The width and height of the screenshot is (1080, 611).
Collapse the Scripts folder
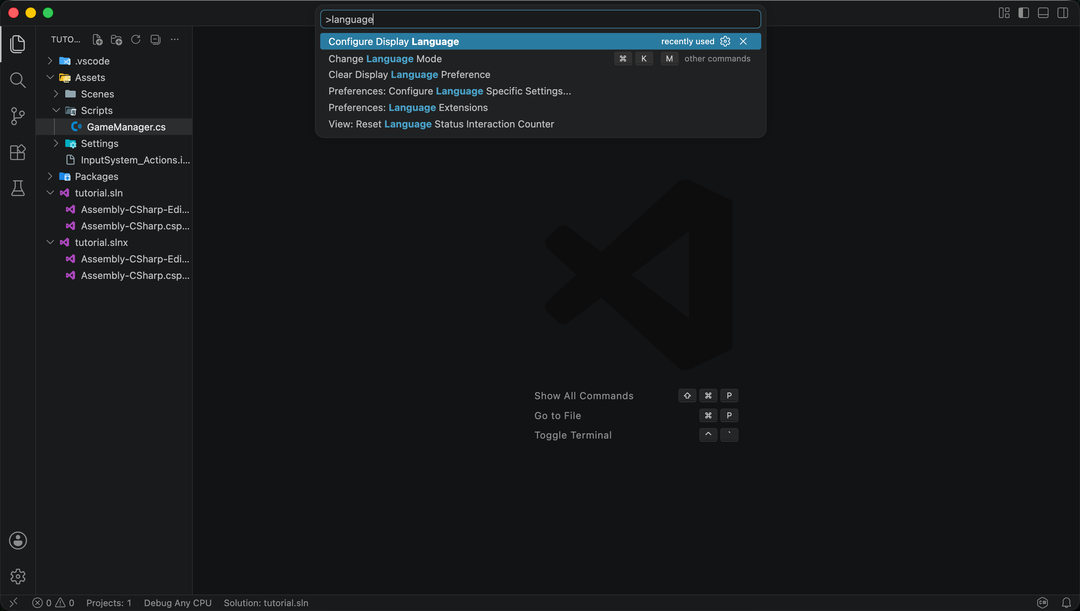point(56,110)
